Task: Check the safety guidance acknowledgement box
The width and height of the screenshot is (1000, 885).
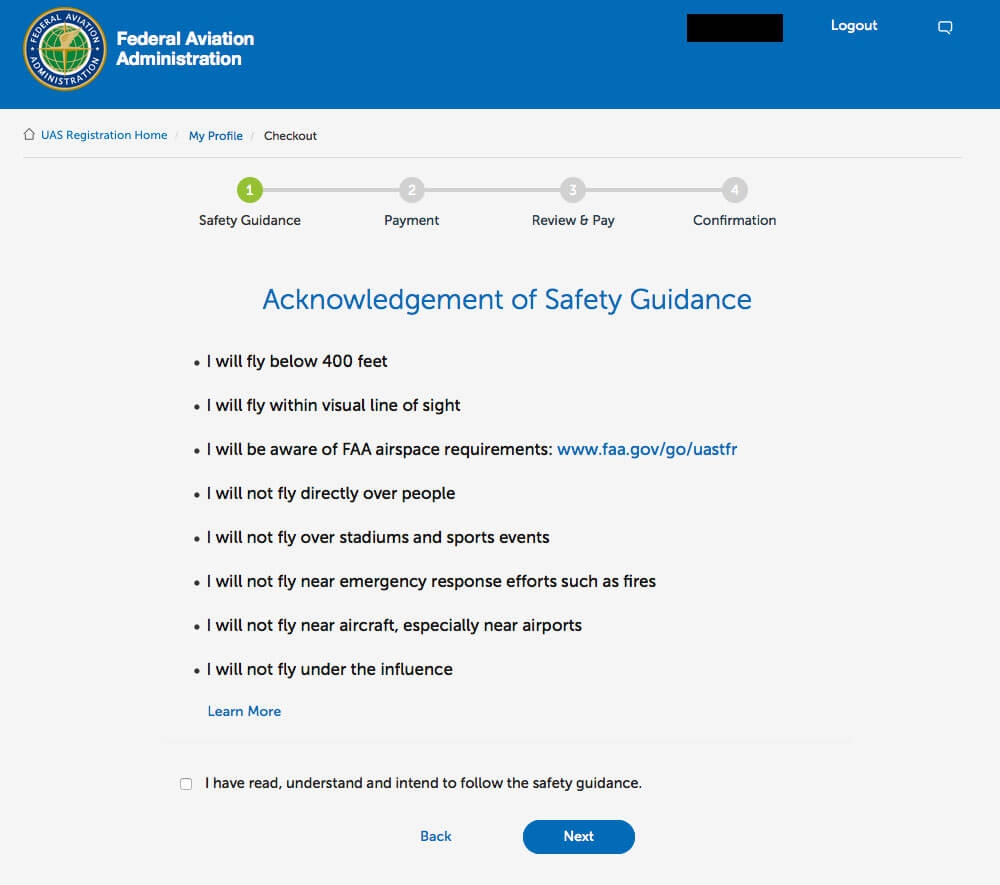Action: (186, 784)
